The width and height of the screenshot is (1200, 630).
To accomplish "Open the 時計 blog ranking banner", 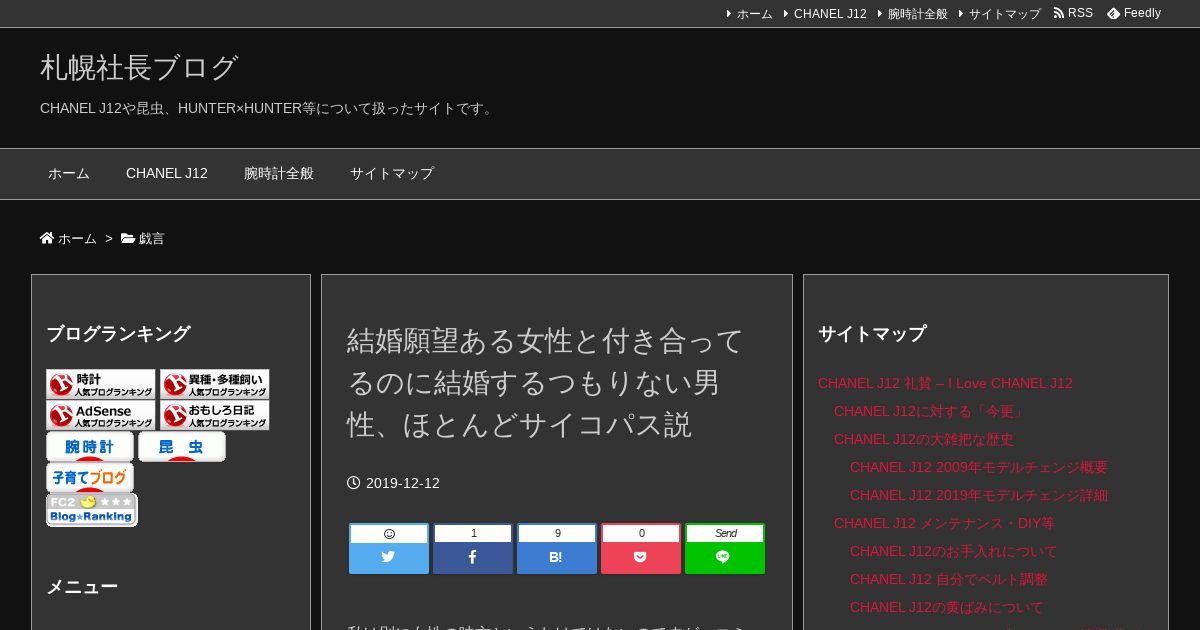I will pyautogui.click(x=101, y=384).
